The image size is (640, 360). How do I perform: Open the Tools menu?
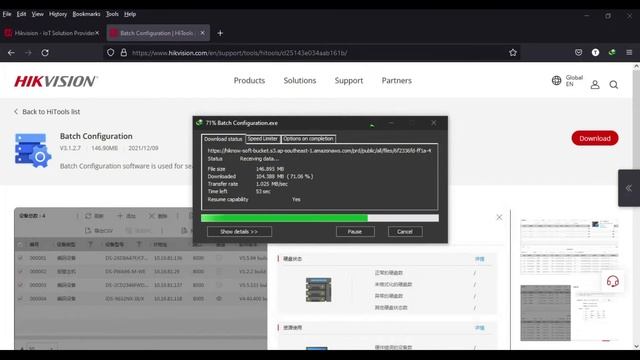click(x=112, y=14)
